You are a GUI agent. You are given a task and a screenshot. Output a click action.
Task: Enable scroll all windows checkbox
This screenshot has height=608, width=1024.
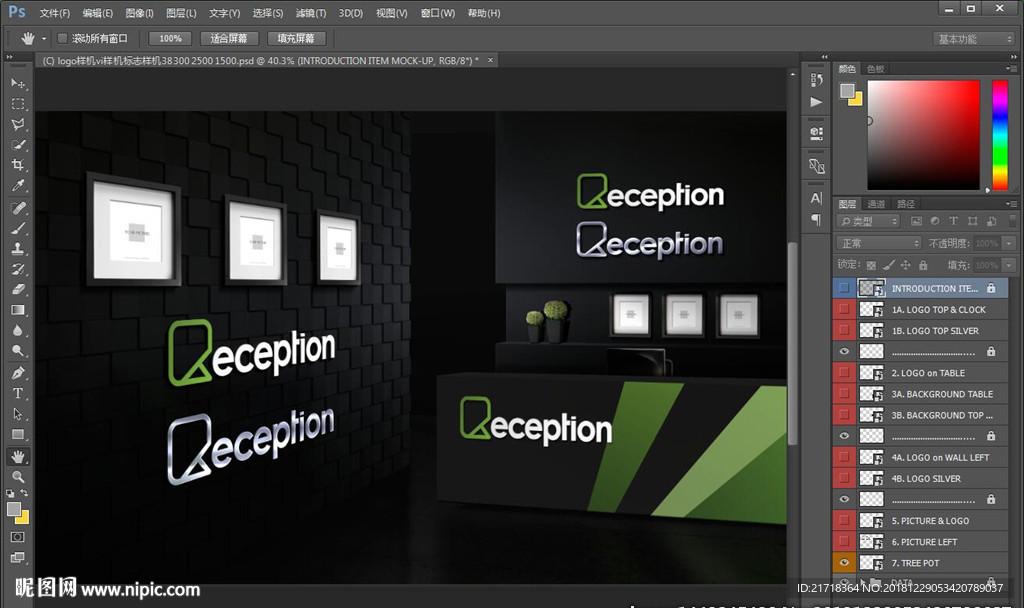click(62, 39)
